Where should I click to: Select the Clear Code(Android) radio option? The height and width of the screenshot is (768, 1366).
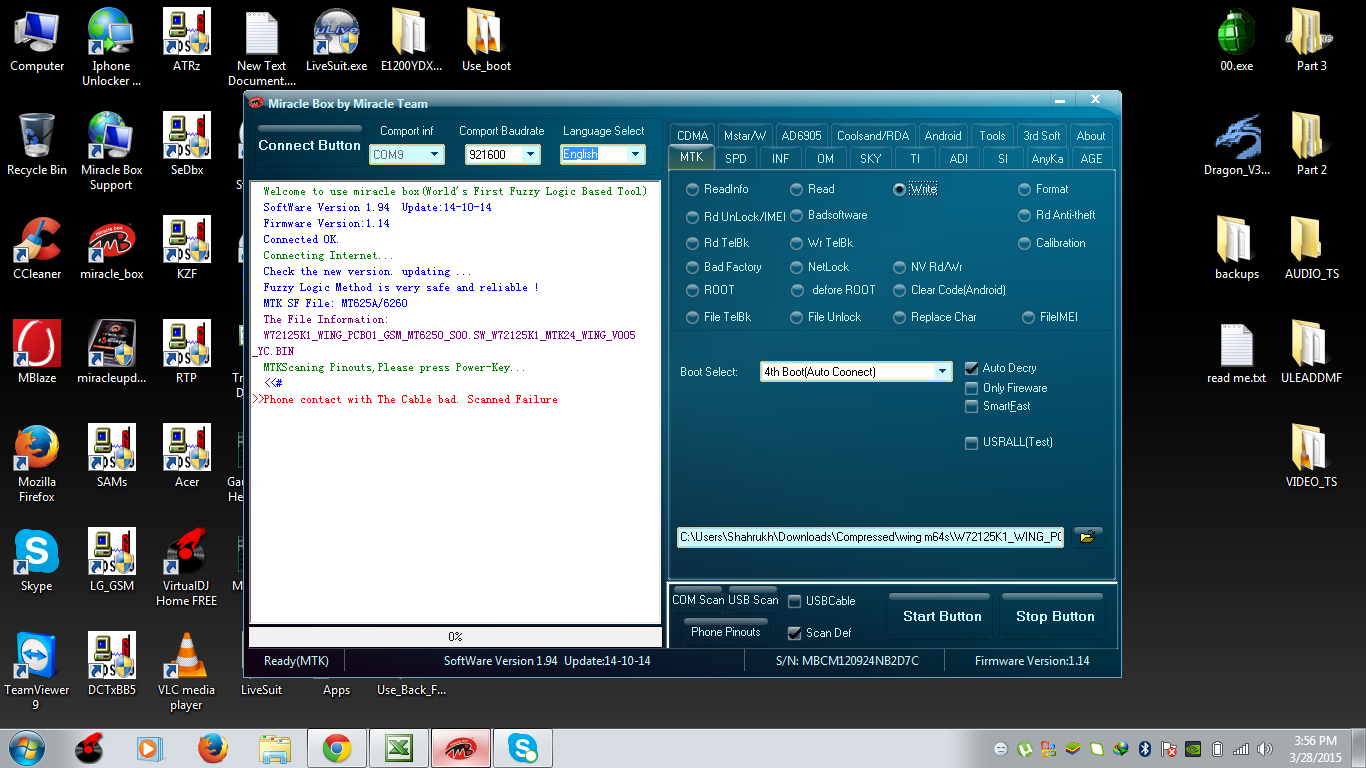(949, 290)
